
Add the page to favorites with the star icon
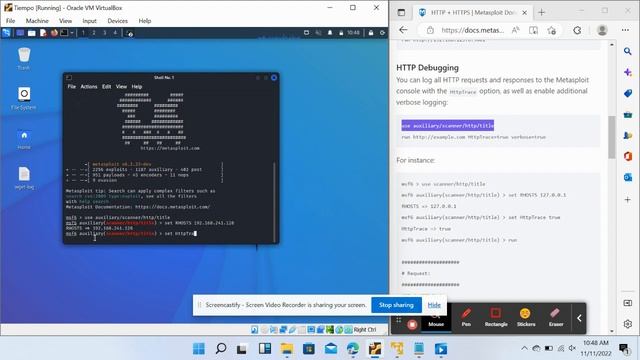[551, 30]
